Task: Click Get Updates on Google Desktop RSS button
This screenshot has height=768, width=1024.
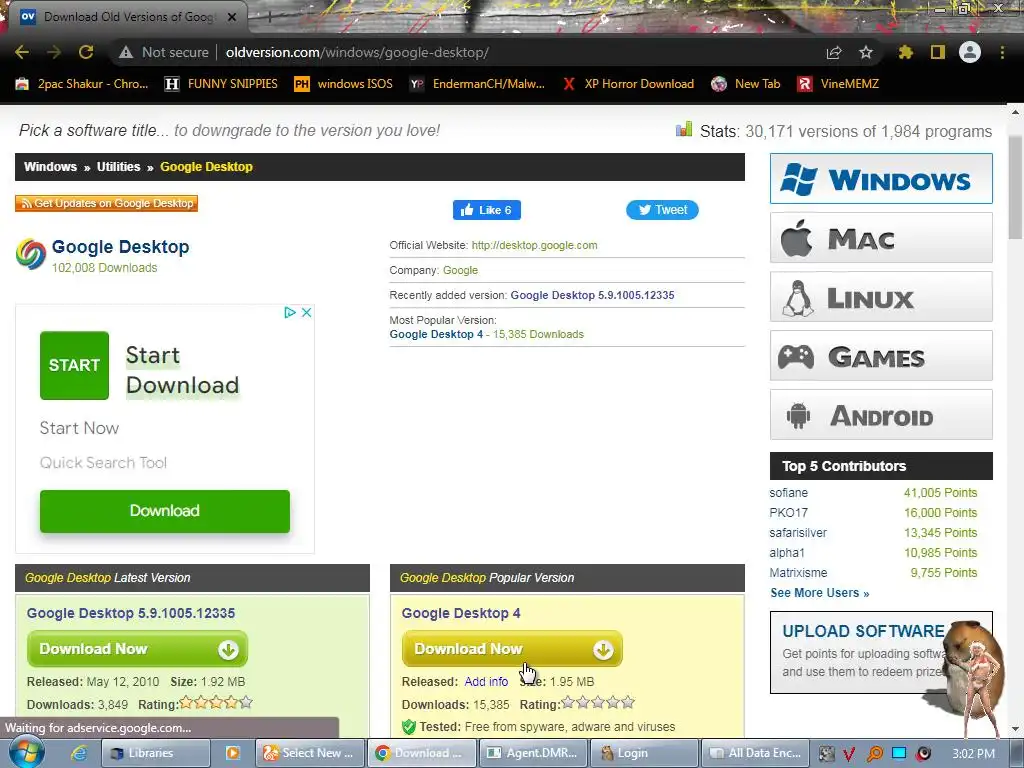Action: [106, 203]
